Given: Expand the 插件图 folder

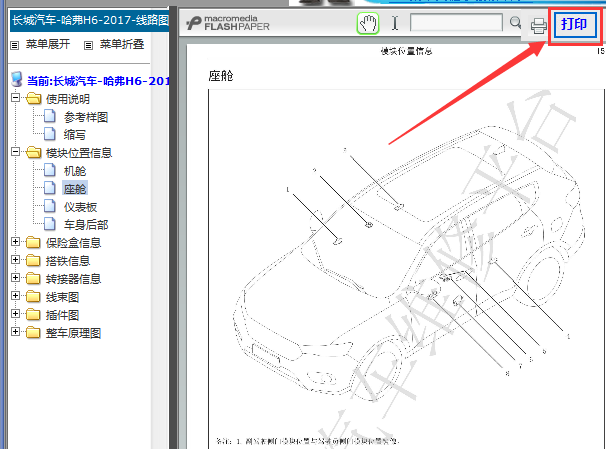Looking at the screenshot, I should [15, 313].
